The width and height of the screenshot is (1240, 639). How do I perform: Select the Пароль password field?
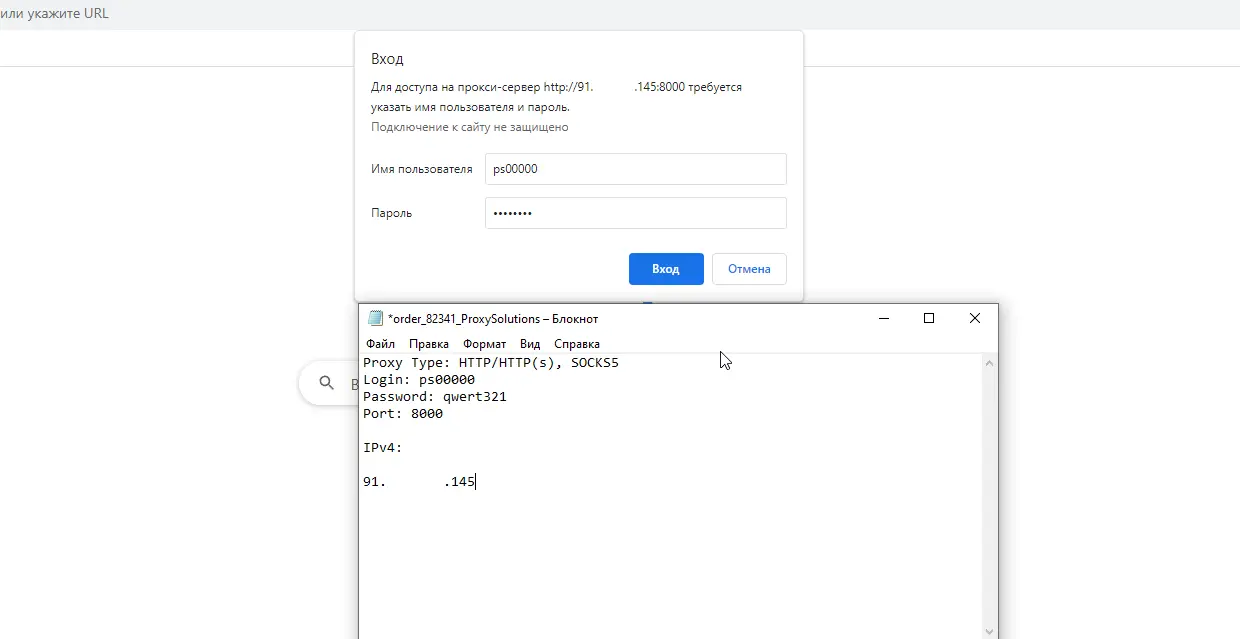(x=636, y=213)
